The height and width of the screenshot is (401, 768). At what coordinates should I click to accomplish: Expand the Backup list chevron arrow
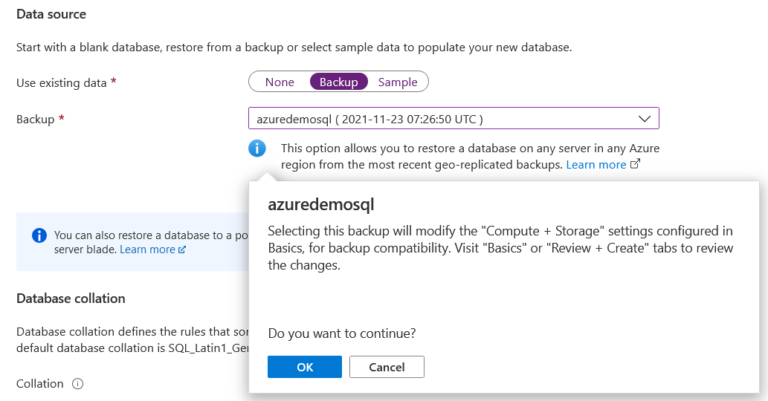coord(644,119)
